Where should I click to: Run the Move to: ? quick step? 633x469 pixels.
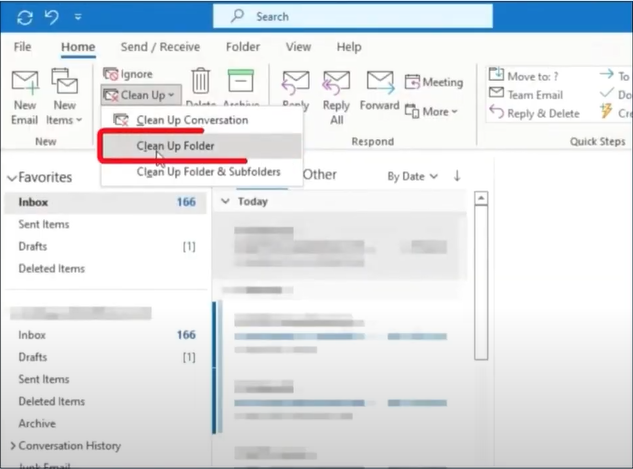(524, 75)
